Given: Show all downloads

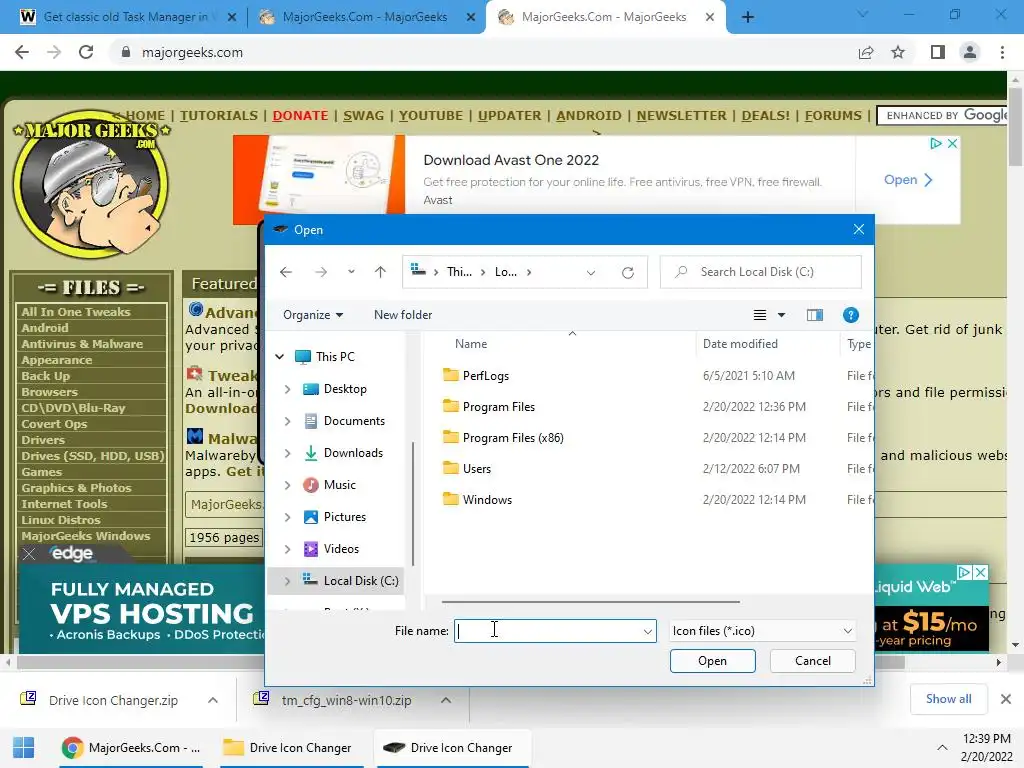Looking at the screenshot, I should pos(948,699).
